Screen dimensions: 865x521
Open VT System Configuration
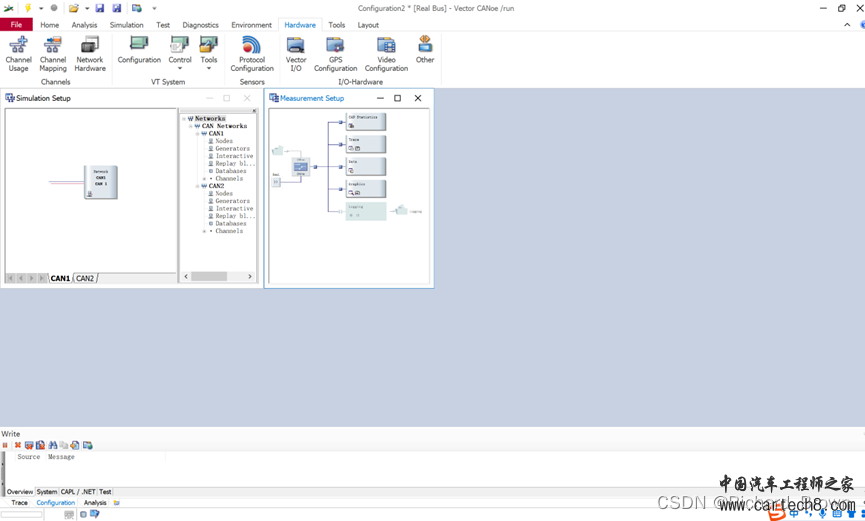click(139, 50)
